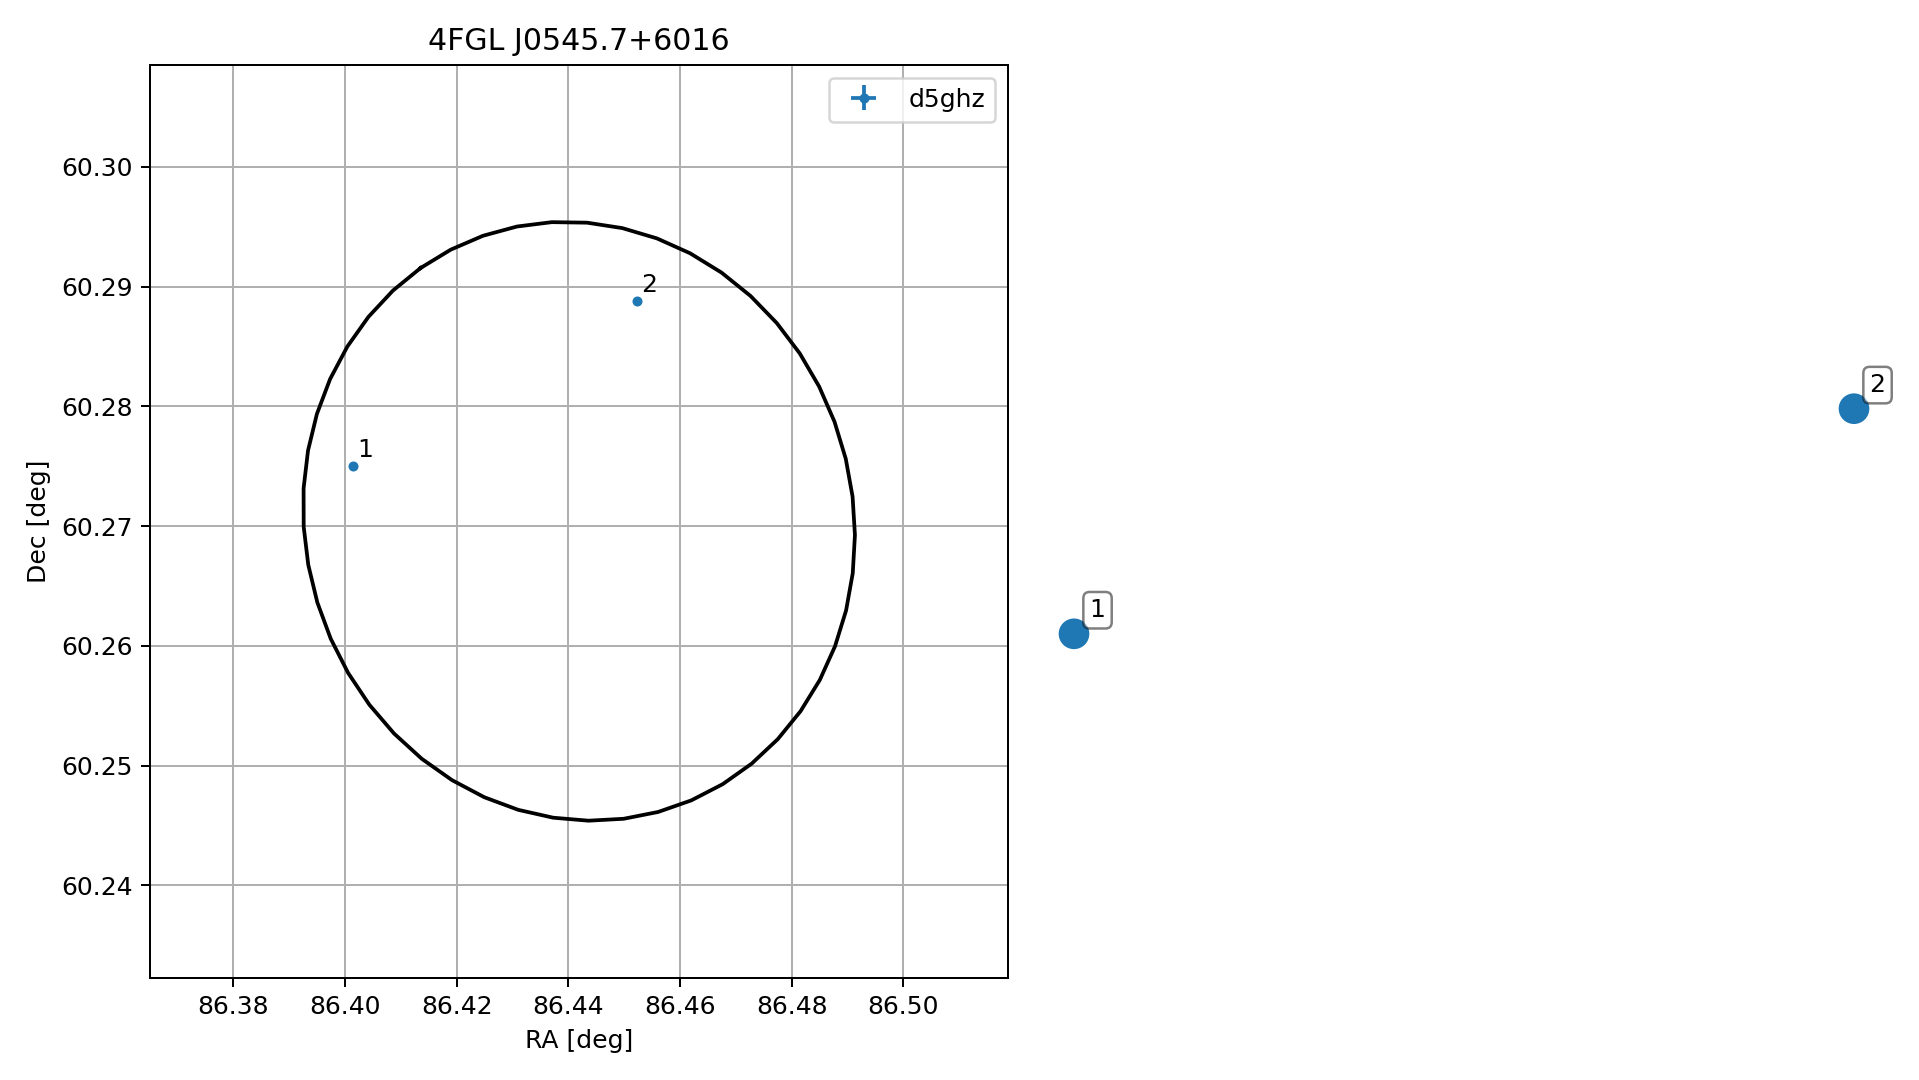This screenshot has width=1919, height=1080.
Task: Click the 86.48 x-axis tick label
Action: point(792,1006)
